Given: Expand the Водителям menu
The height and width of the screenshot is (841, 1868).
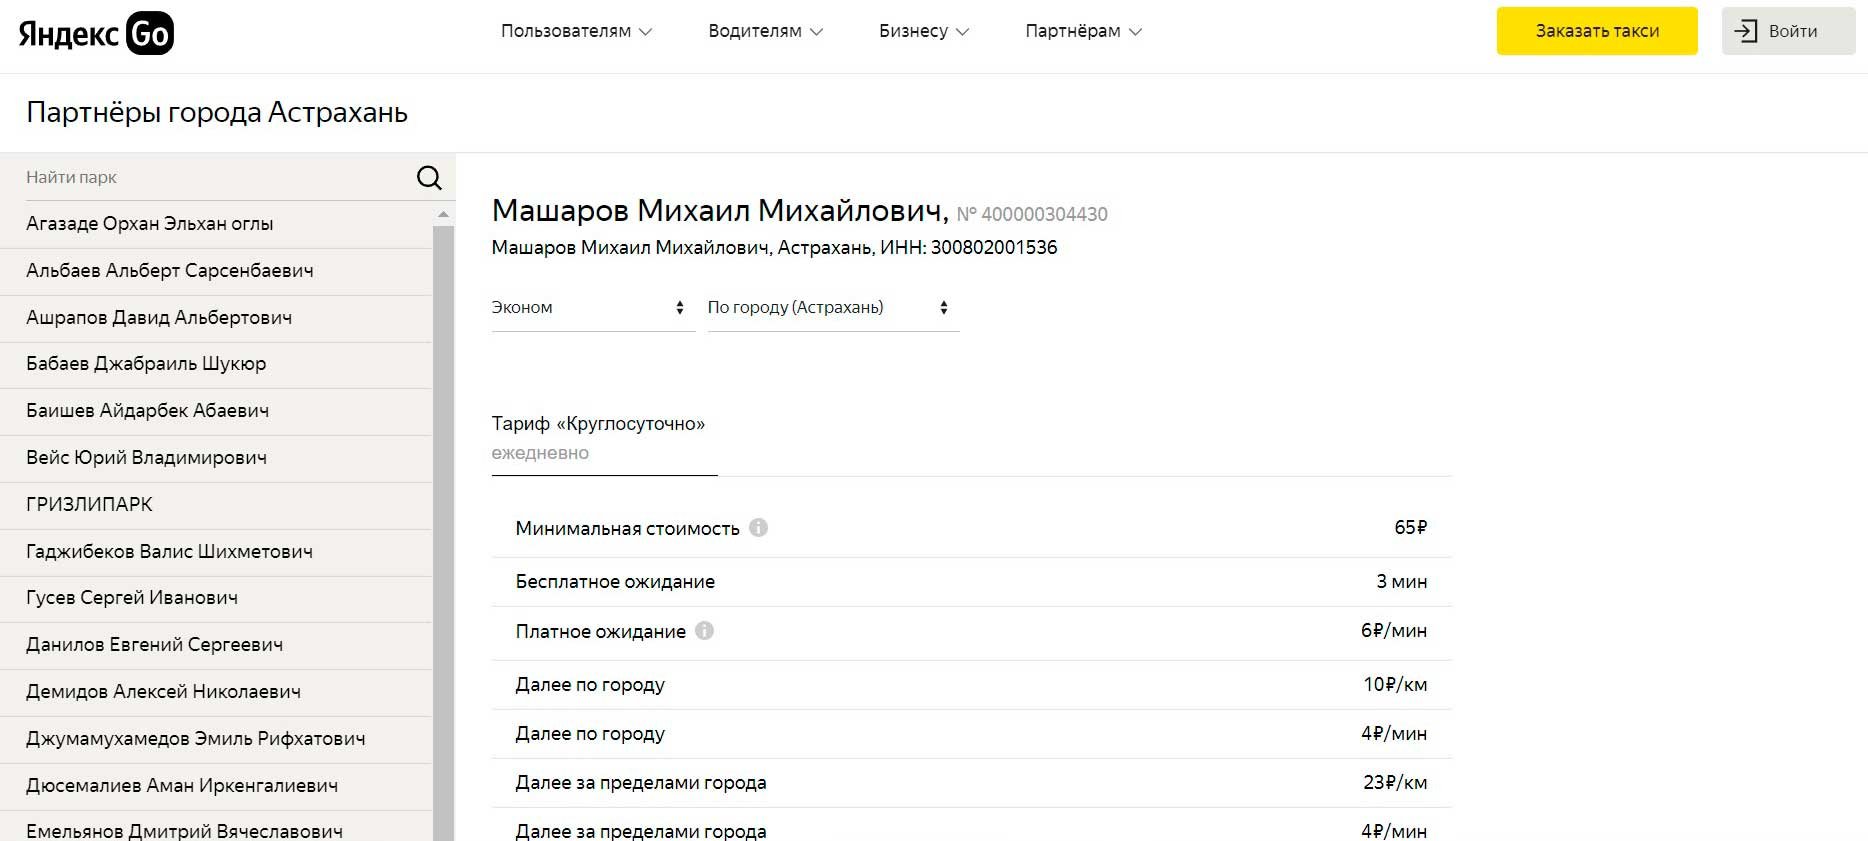Looking at the screenshot, I should click(x=765, y=31).
